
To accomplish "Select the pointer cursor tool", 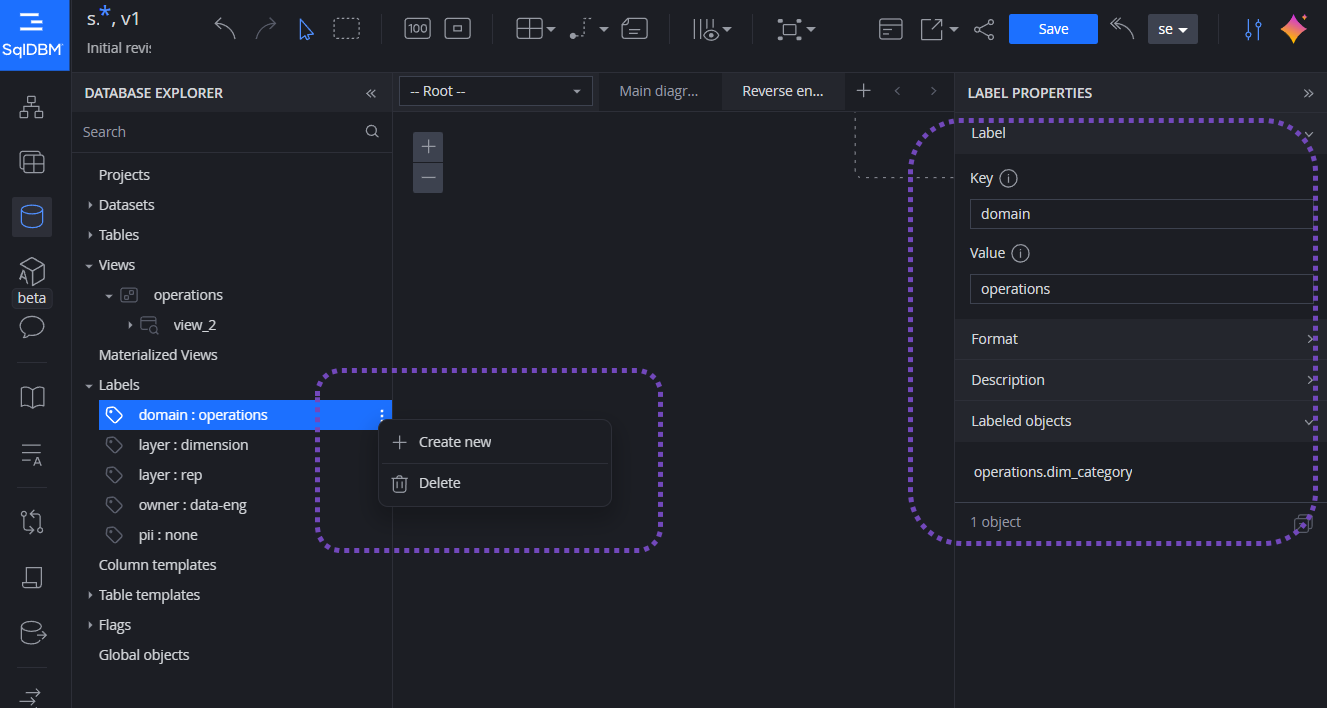I will point(306,29).
